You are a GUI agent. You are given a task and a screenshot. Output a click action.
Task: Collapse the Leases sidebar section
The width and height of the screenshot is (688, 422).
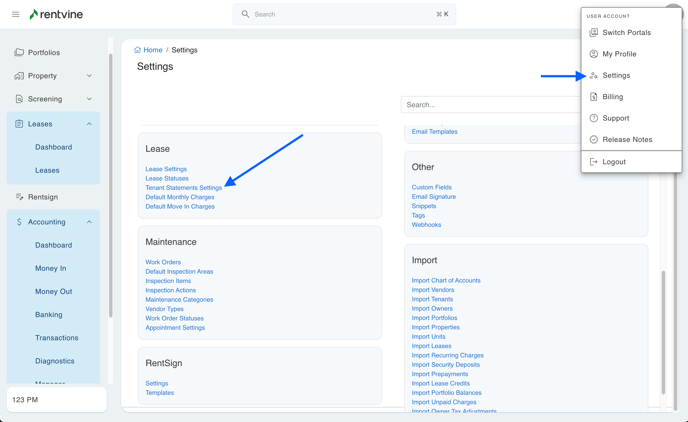tap(89, 124)
